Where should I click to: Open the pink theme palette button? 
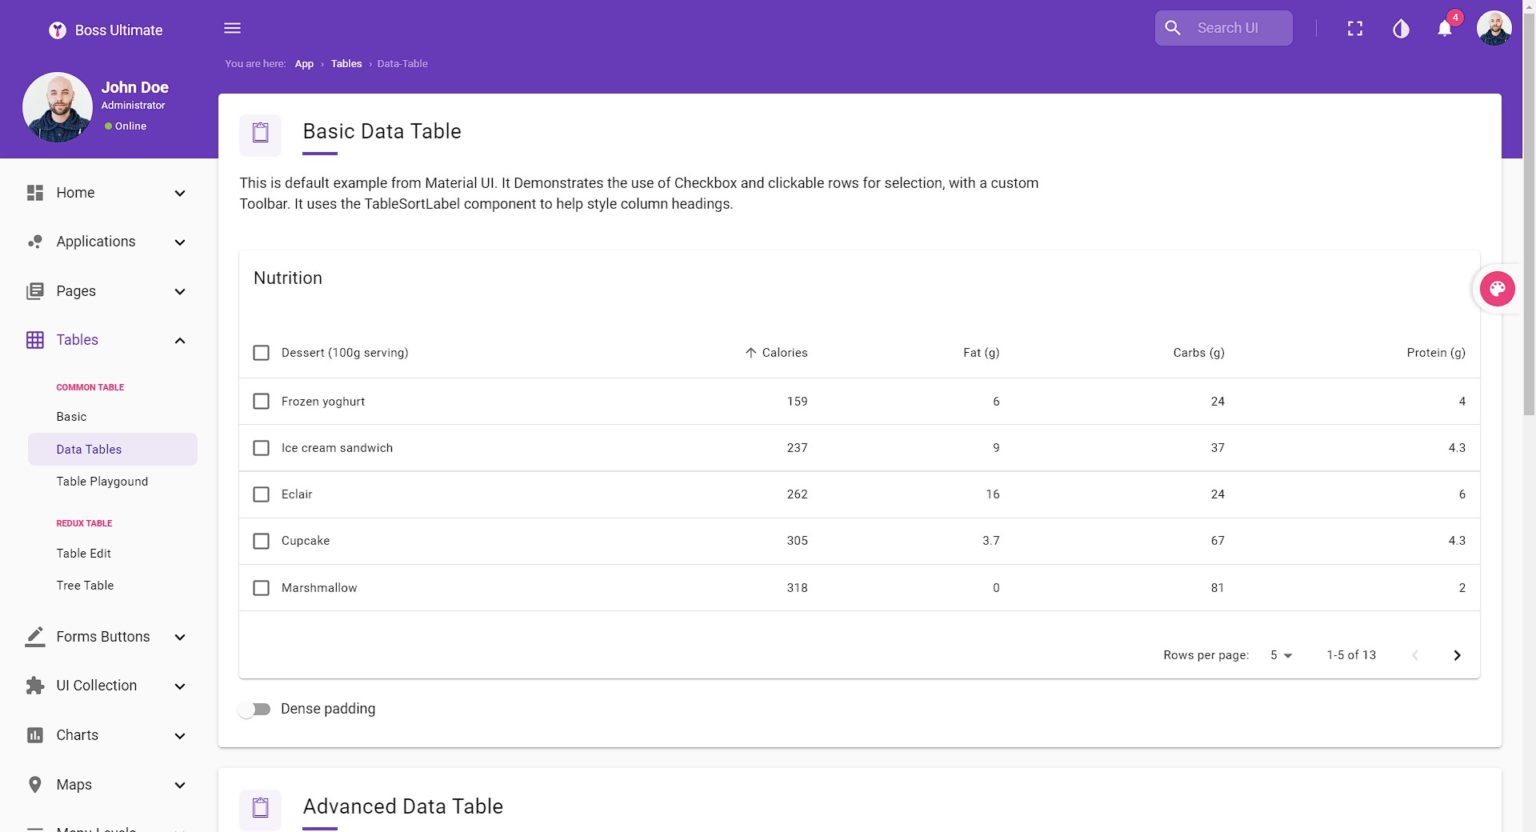(x=1496, y=289)
